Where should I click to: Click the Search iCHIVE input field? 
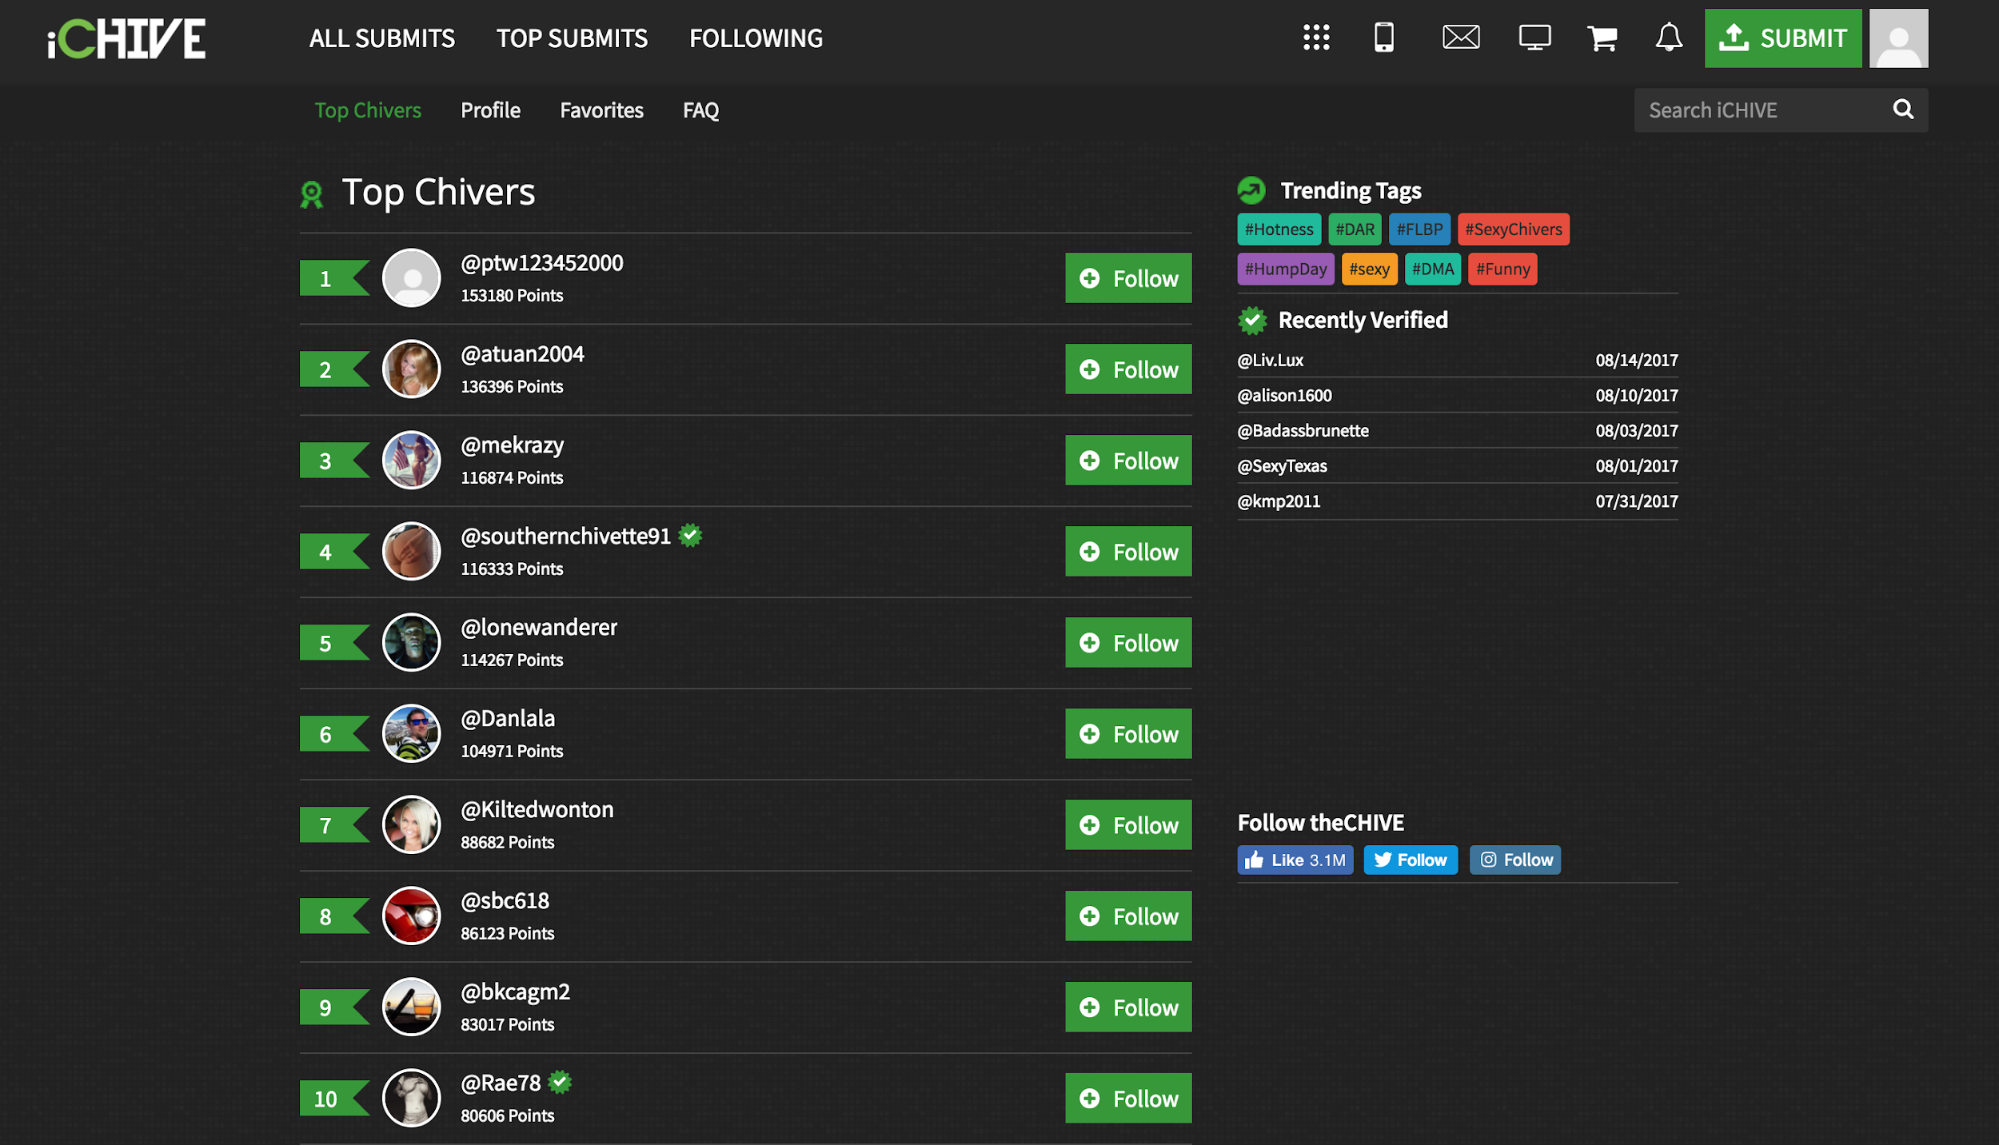pos(1763,107)
